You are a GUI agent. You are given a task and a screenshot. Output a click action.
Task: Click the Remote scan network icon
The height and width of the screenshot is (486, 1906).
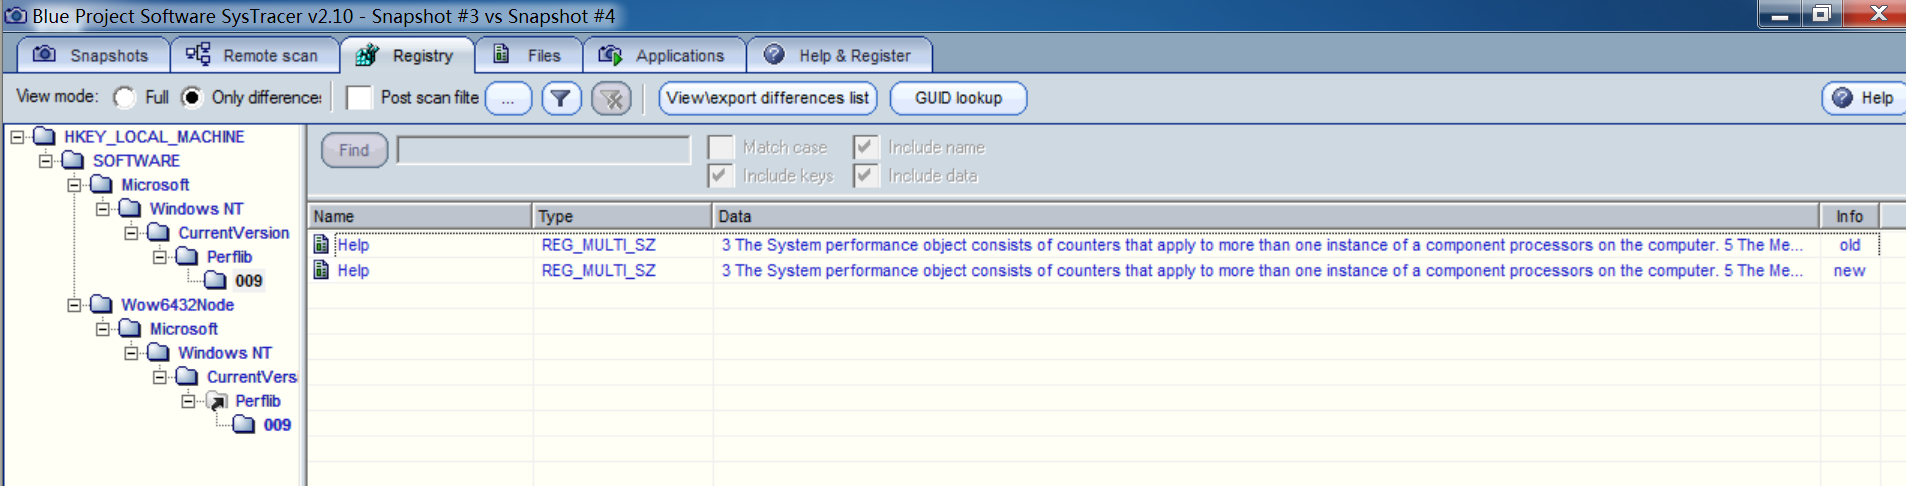point(198,54)
